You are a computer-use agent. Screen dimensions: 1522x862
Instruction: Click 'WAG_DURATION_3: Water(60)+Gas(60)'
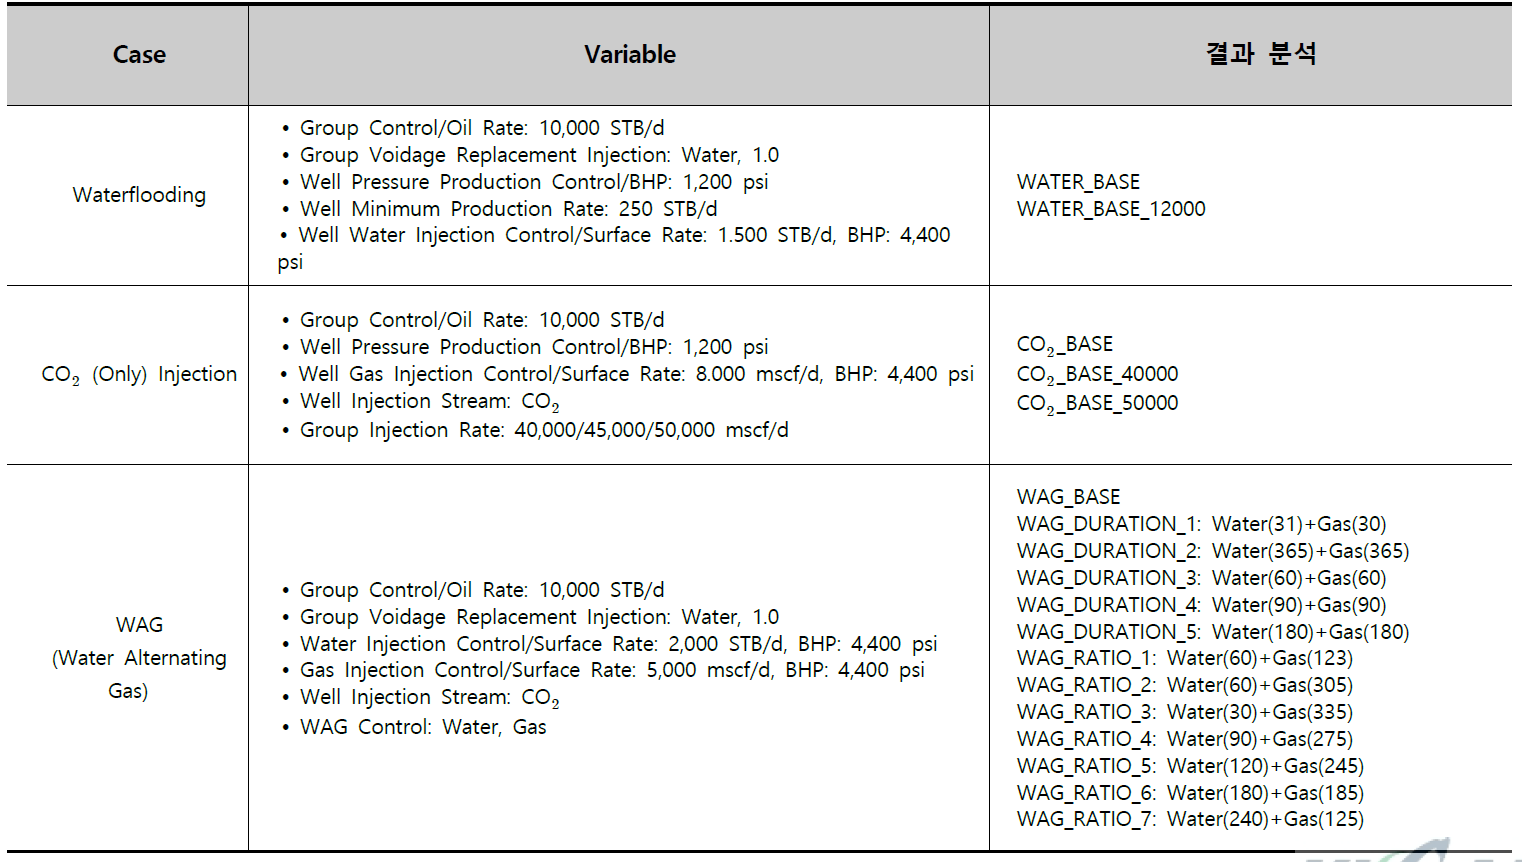[1201, 578]
